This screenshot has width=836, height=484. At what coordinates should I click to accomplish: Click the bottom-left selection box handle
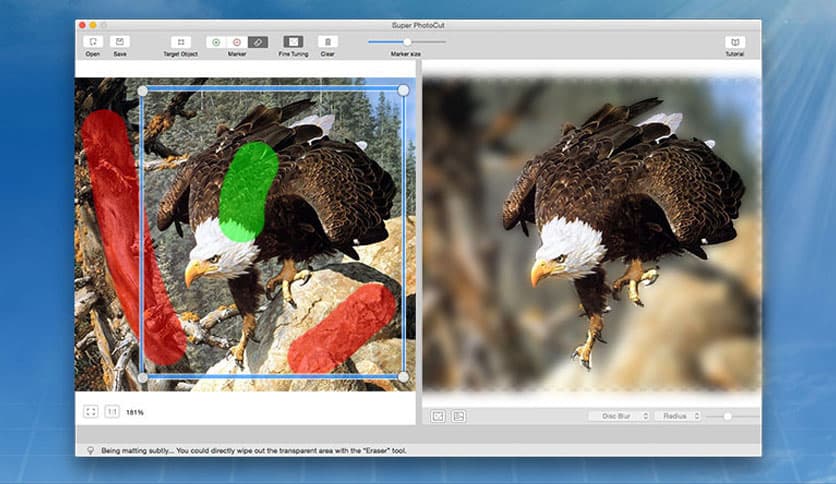coord(142,377)
